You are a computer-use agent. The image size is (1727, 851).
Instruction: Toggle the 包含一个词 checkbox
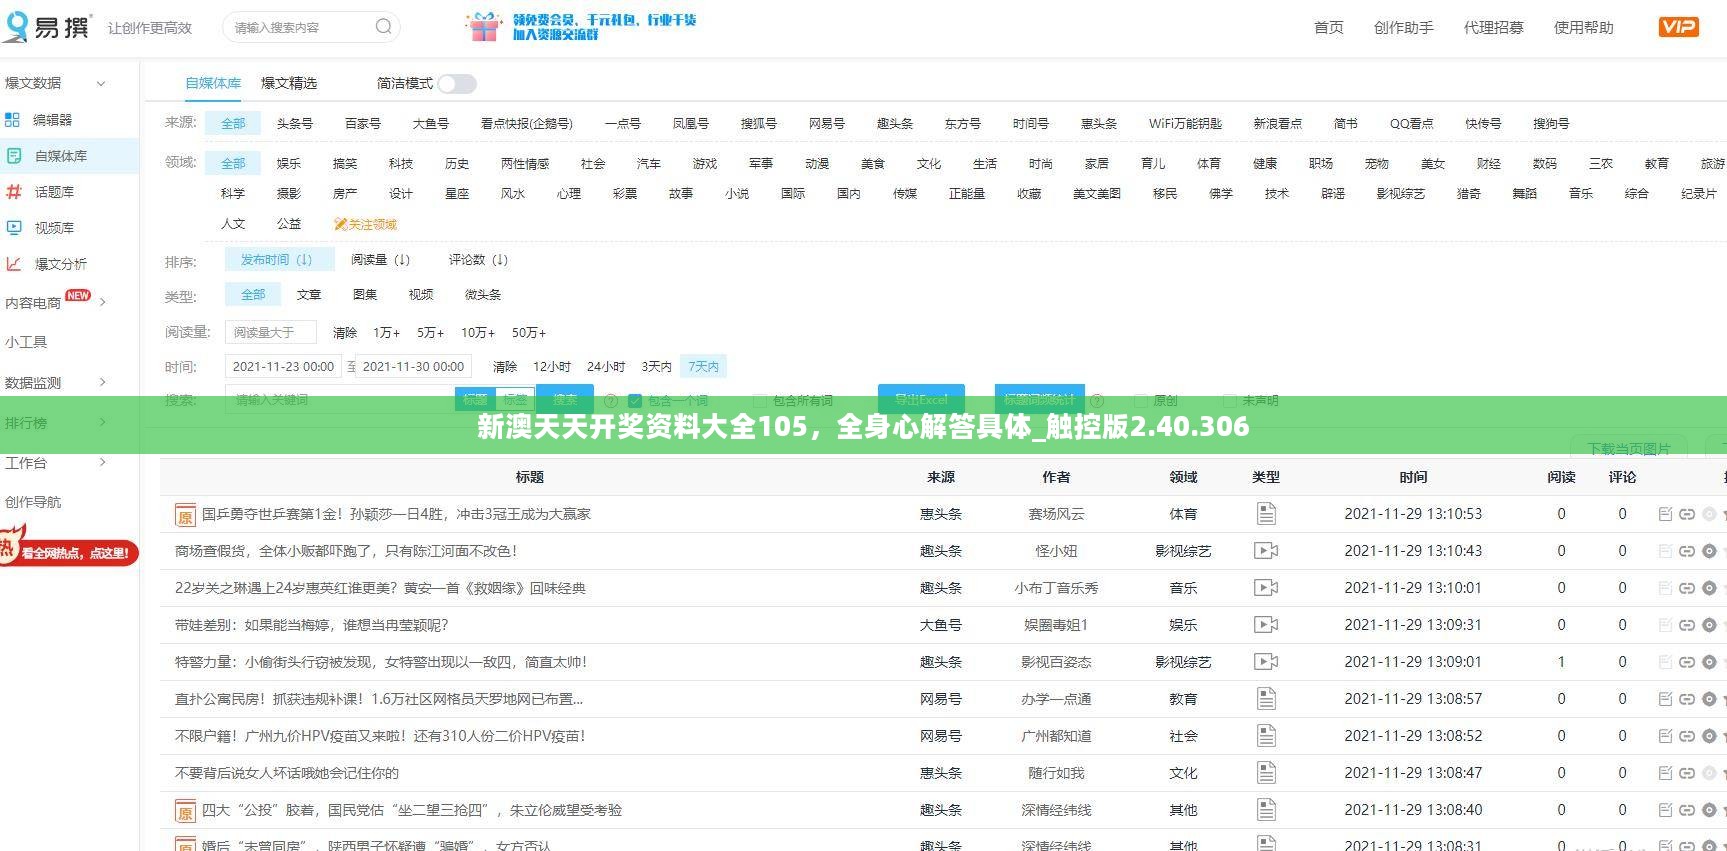[x=634, y=401]
